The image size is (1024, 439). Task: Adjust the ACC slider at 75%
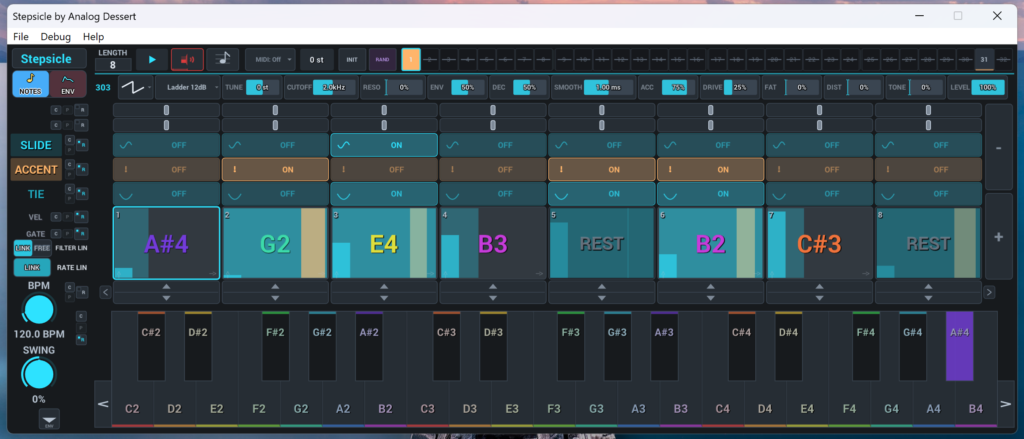679,87
